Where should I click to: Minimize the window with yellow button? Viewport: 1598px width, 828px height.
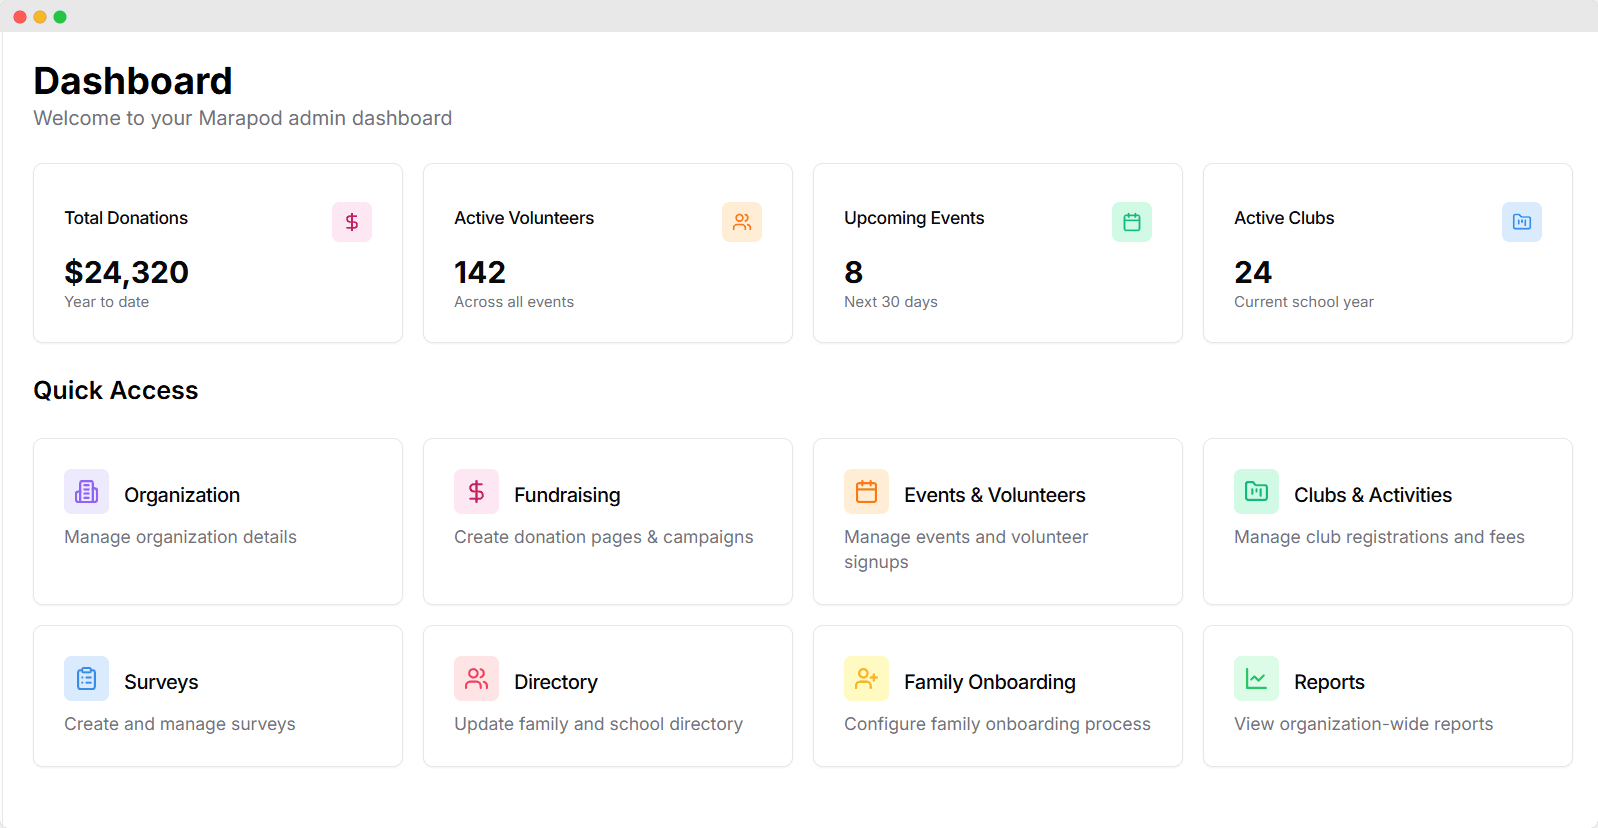click(40, 17)
